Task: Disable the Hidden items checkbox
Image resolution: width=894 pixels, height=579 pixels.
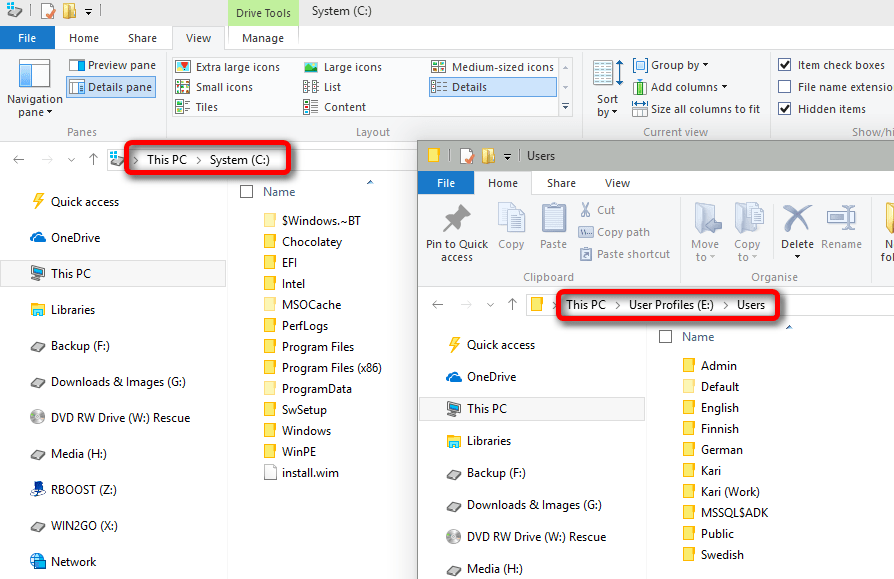Action: [x=786, y=108]
